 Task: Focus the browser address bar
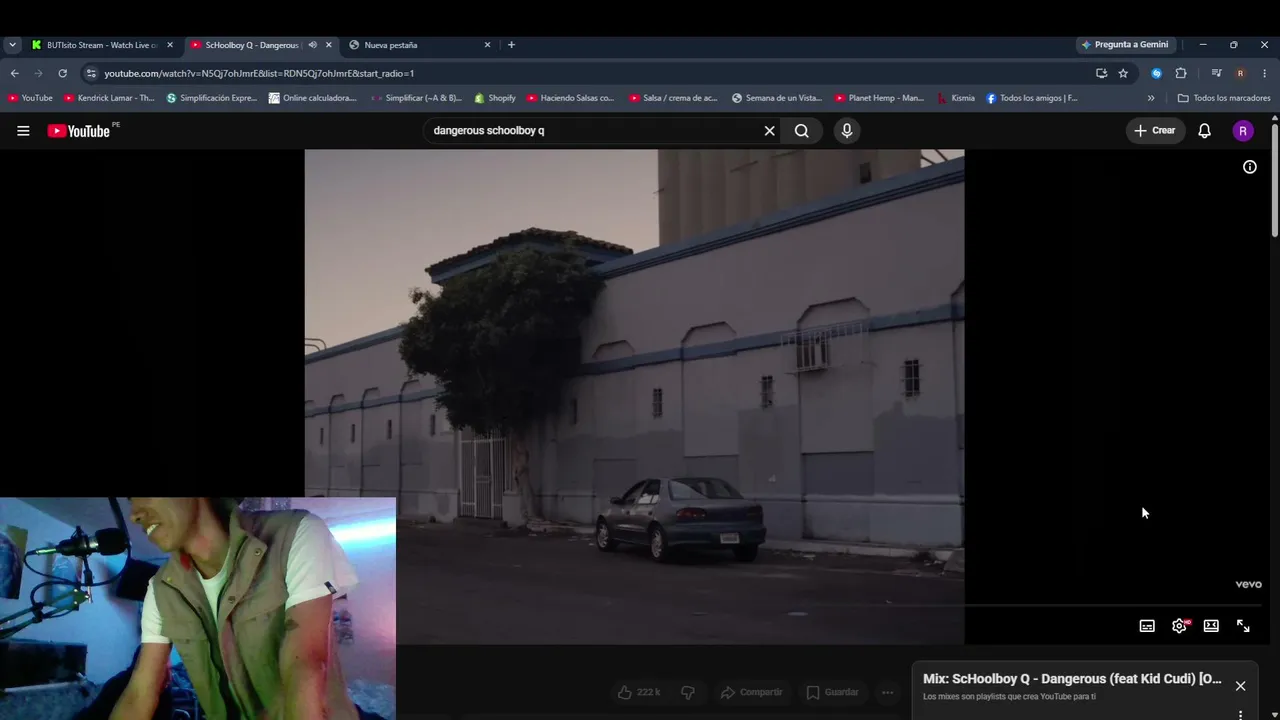590,73
